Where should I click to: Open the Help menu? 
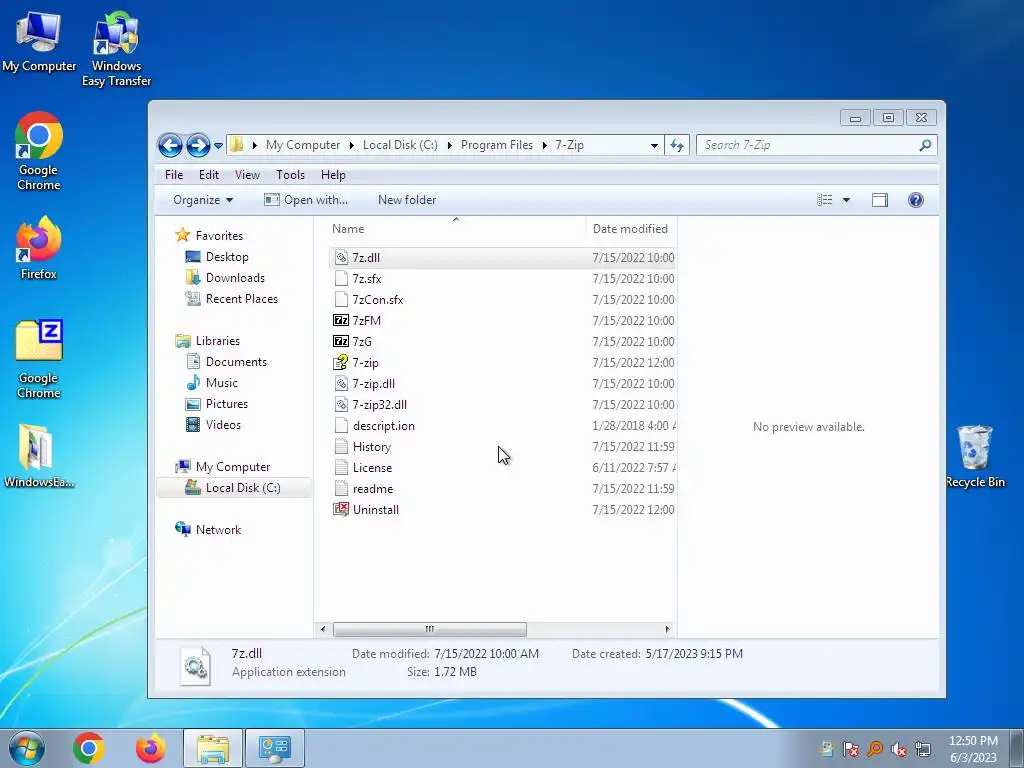point(333,175)
